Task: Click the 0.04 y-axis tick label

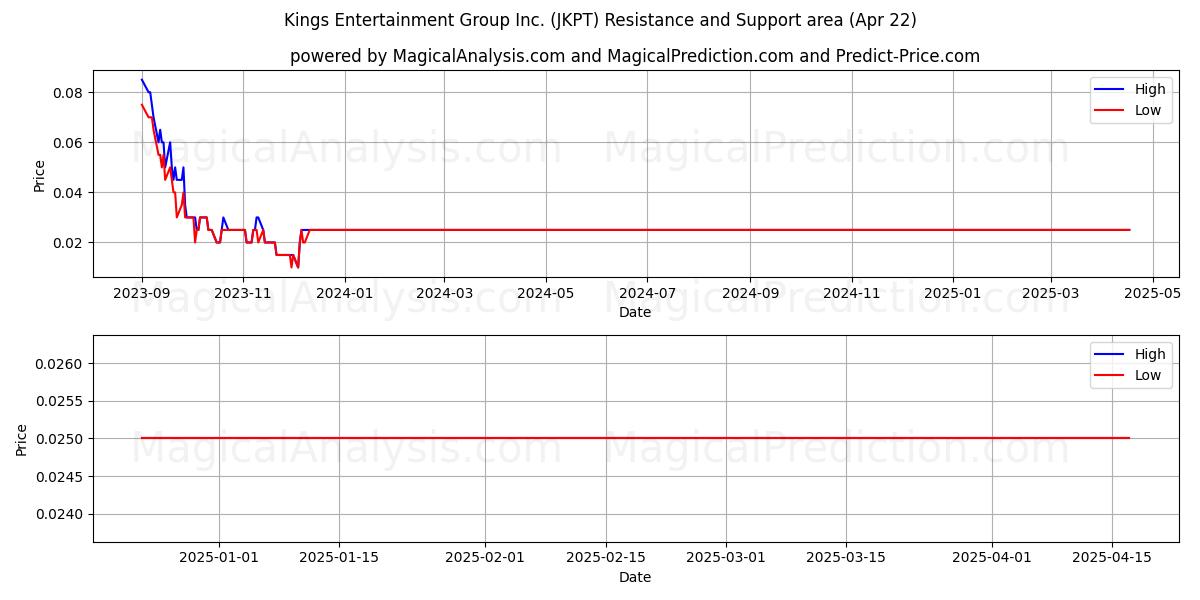Action: [x=70, y=192]
